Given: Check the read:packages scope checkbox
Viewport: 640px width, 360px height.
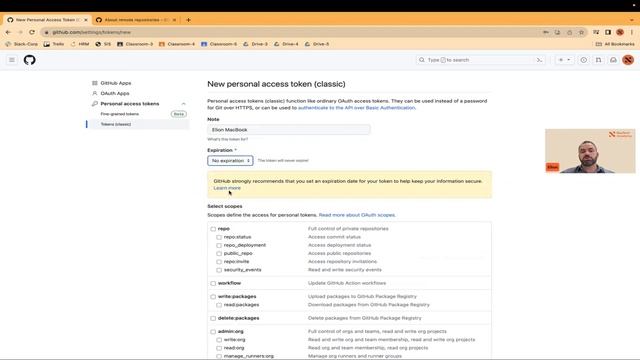Looking at the screenshot, I should (x=219, y=305).
